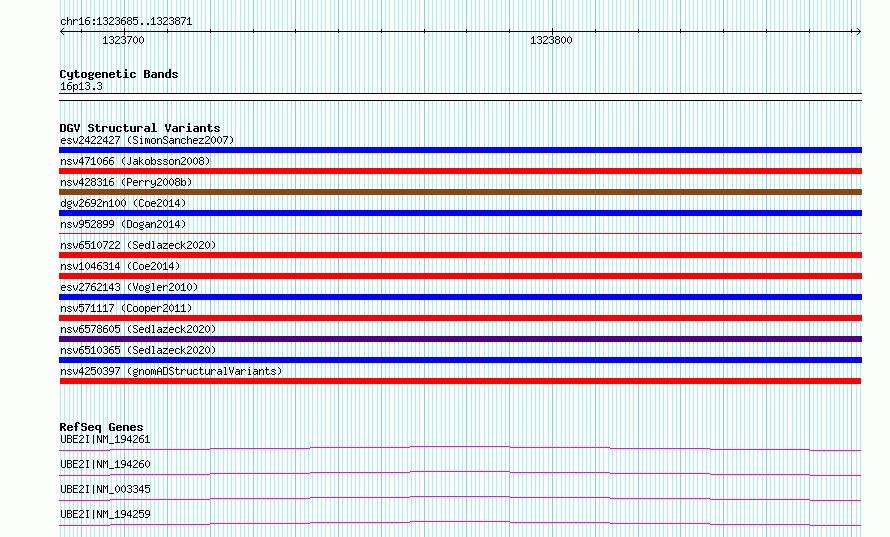The width and height of the screenshot is (890, 537).
Task: Open transcript UBE2I|NM_003345 label
Action: 105,489
